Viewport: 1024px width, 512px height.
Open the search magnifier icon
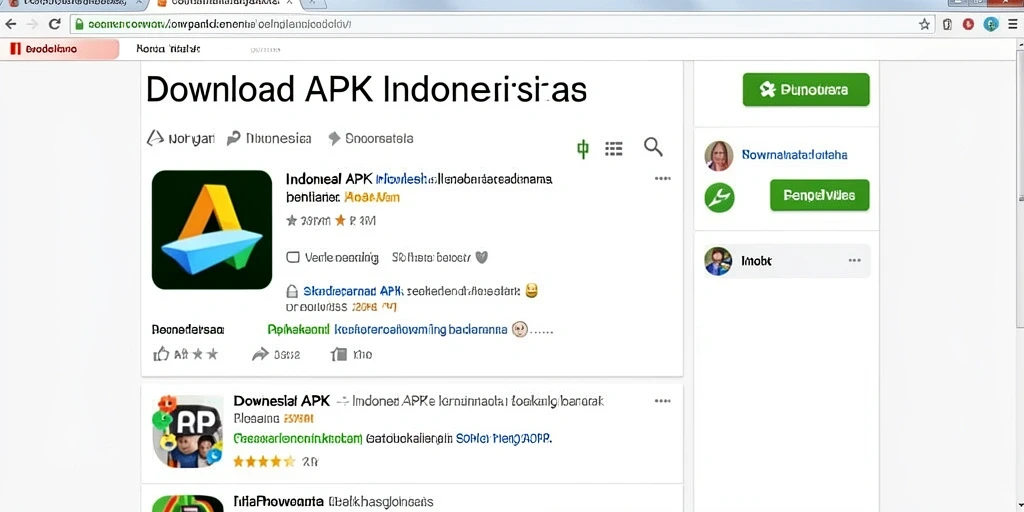(x=653, y=147)
